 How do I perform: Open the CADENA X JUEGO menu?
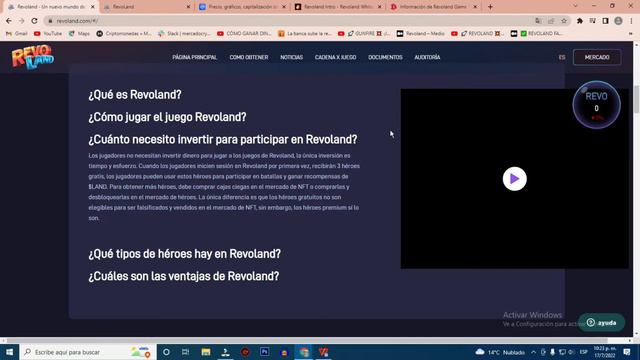335,57
